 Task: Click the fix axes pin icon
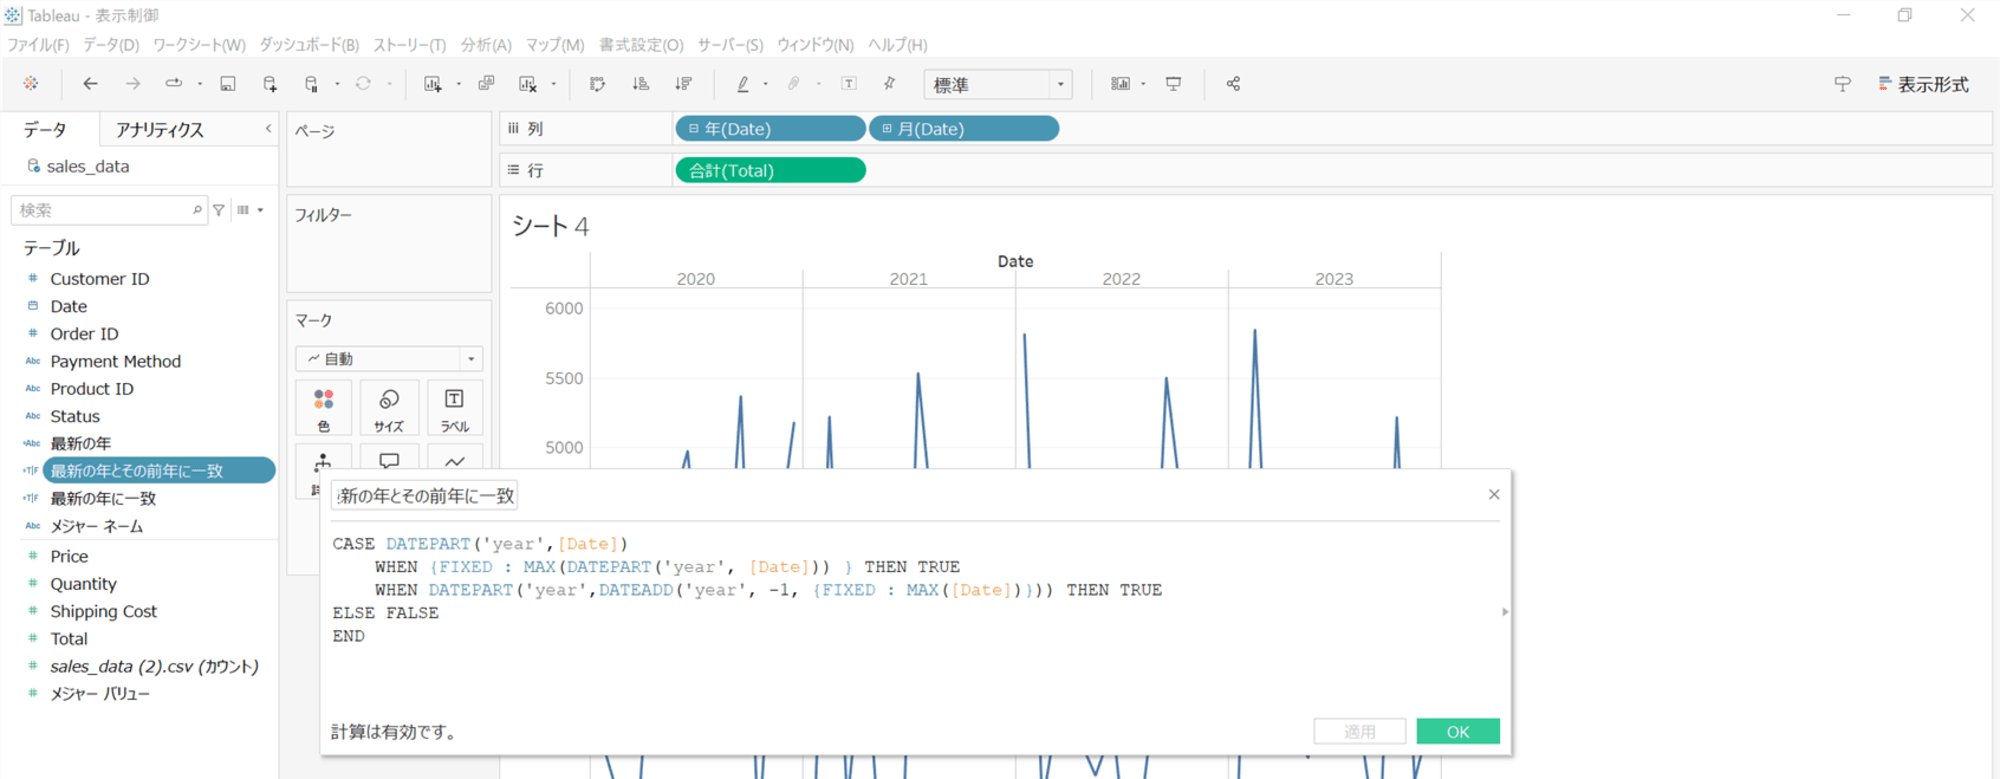point(889,84)
